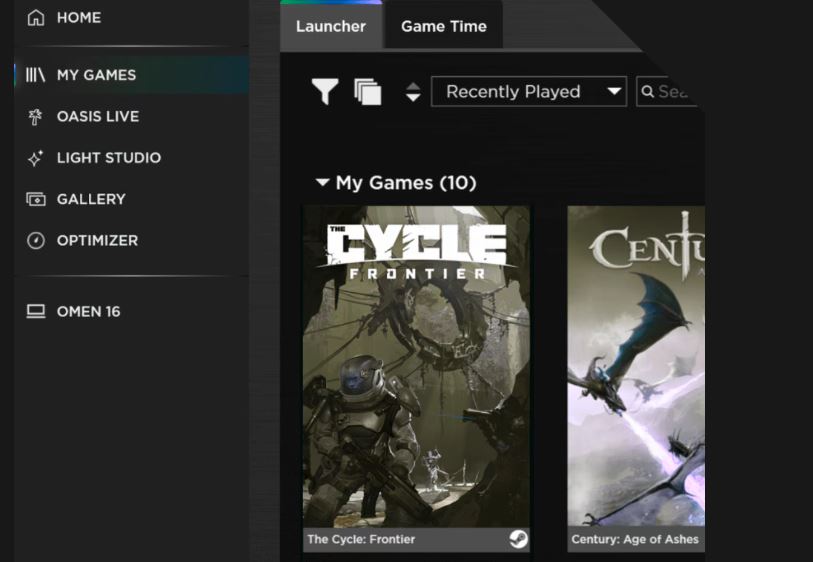813x562 pixels.
Task: Click the My Games library icon
Action: [x=36, y=75]
